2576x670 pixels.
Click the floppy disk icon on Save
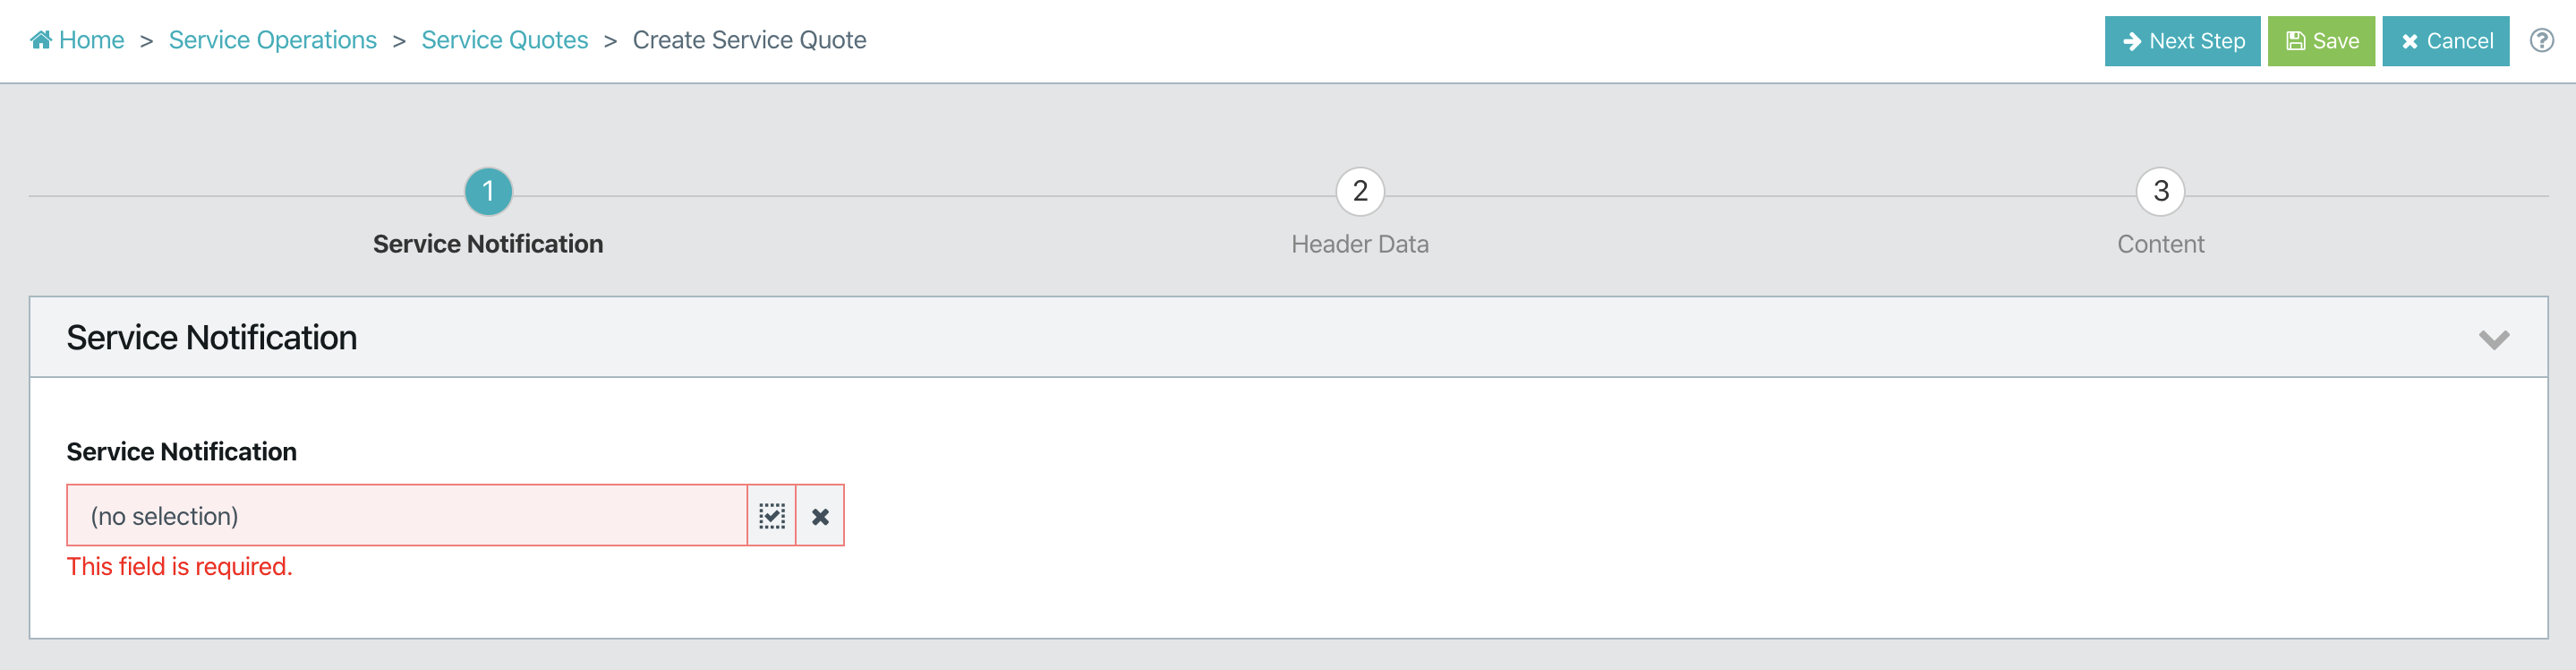[x=2296, y=41]
